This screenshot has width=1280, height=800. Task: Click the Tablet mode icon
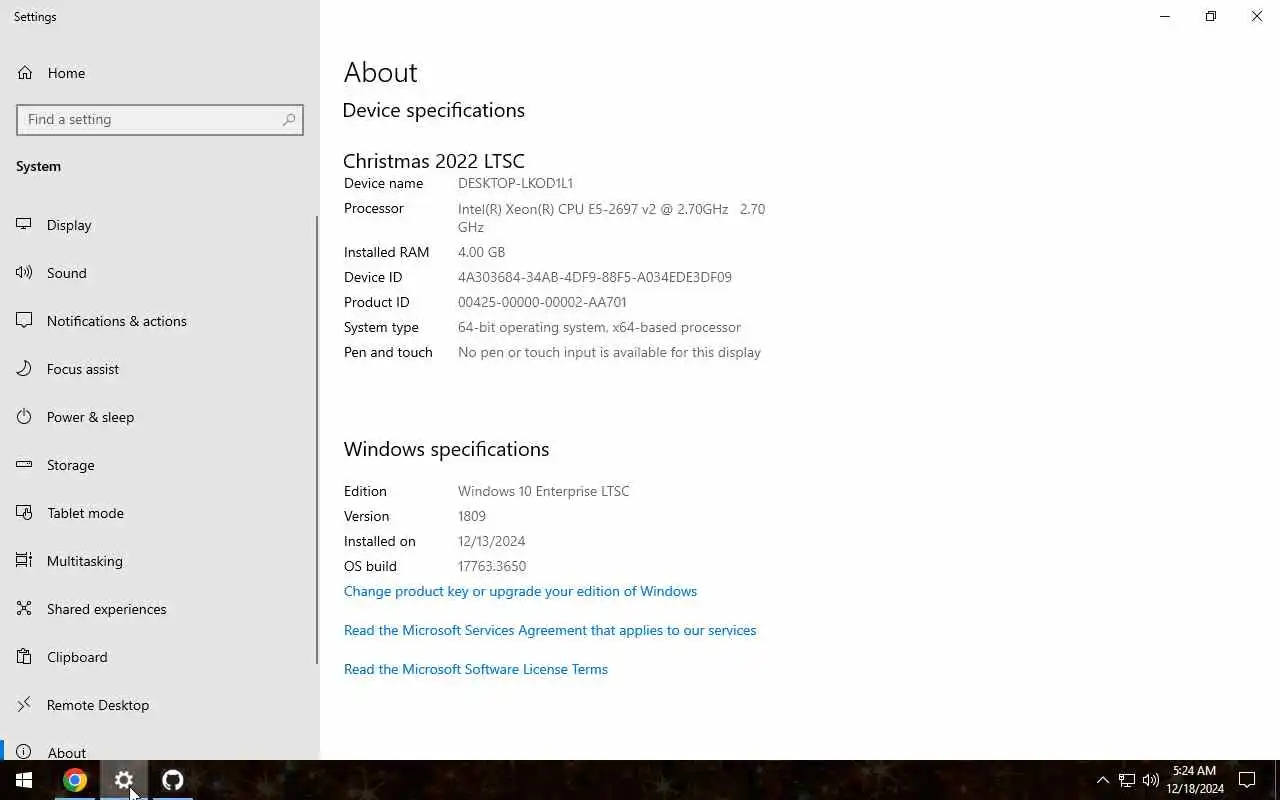pos(24,513)
